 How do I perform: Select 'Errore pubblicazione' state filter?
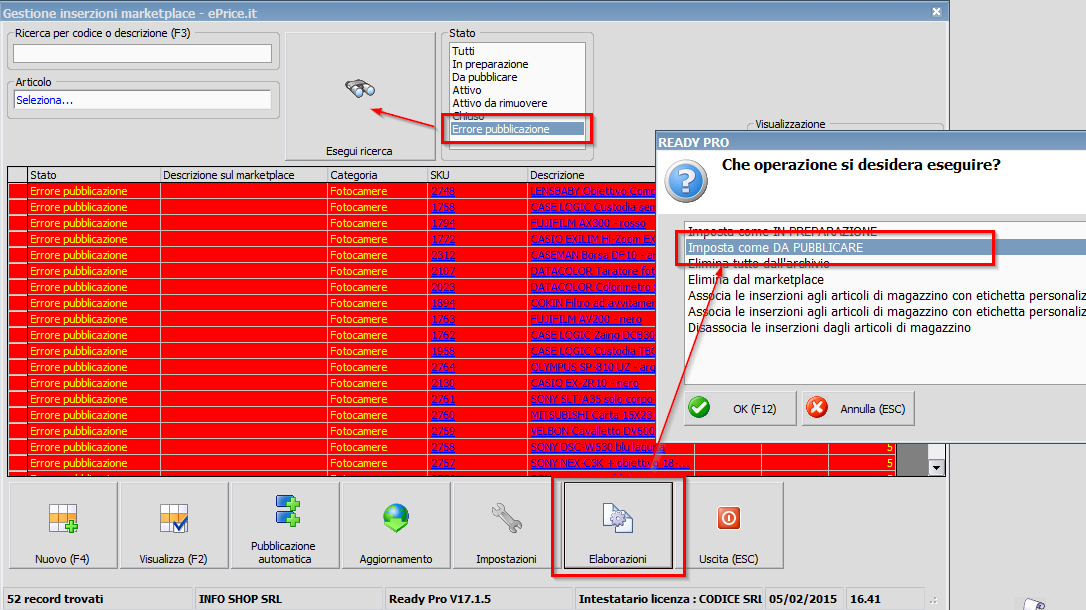pos(517,129)
